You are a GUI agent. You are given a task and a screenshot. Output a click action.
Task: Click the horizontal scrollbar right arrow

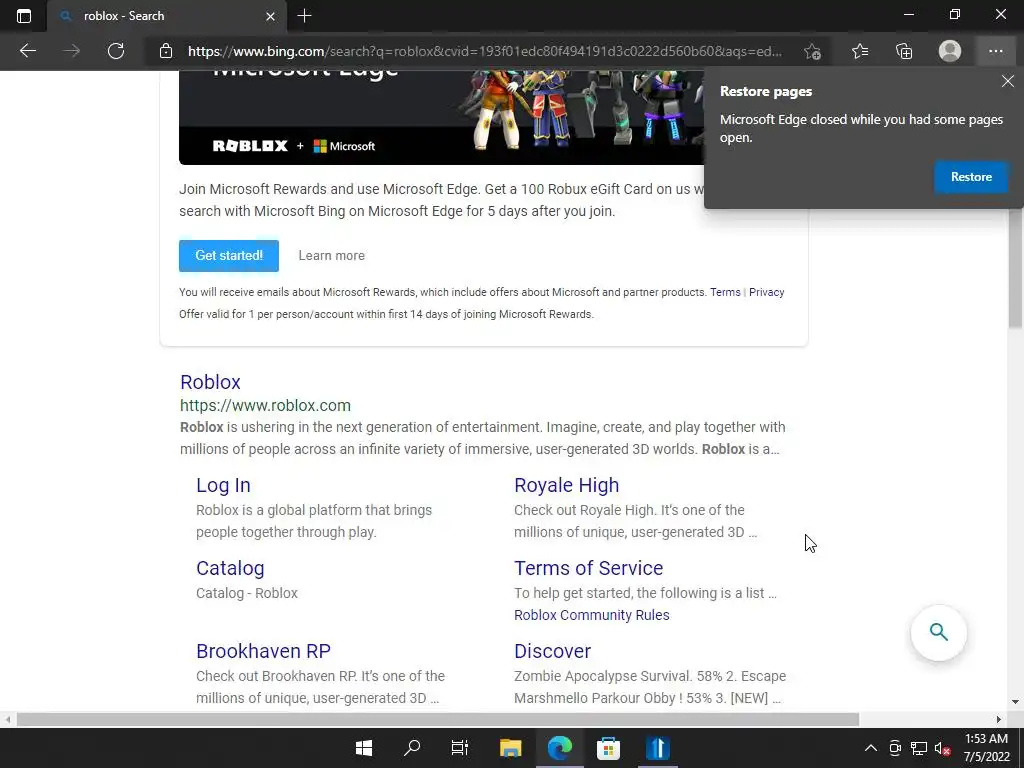pyautogui.click(x=999, y=720)
